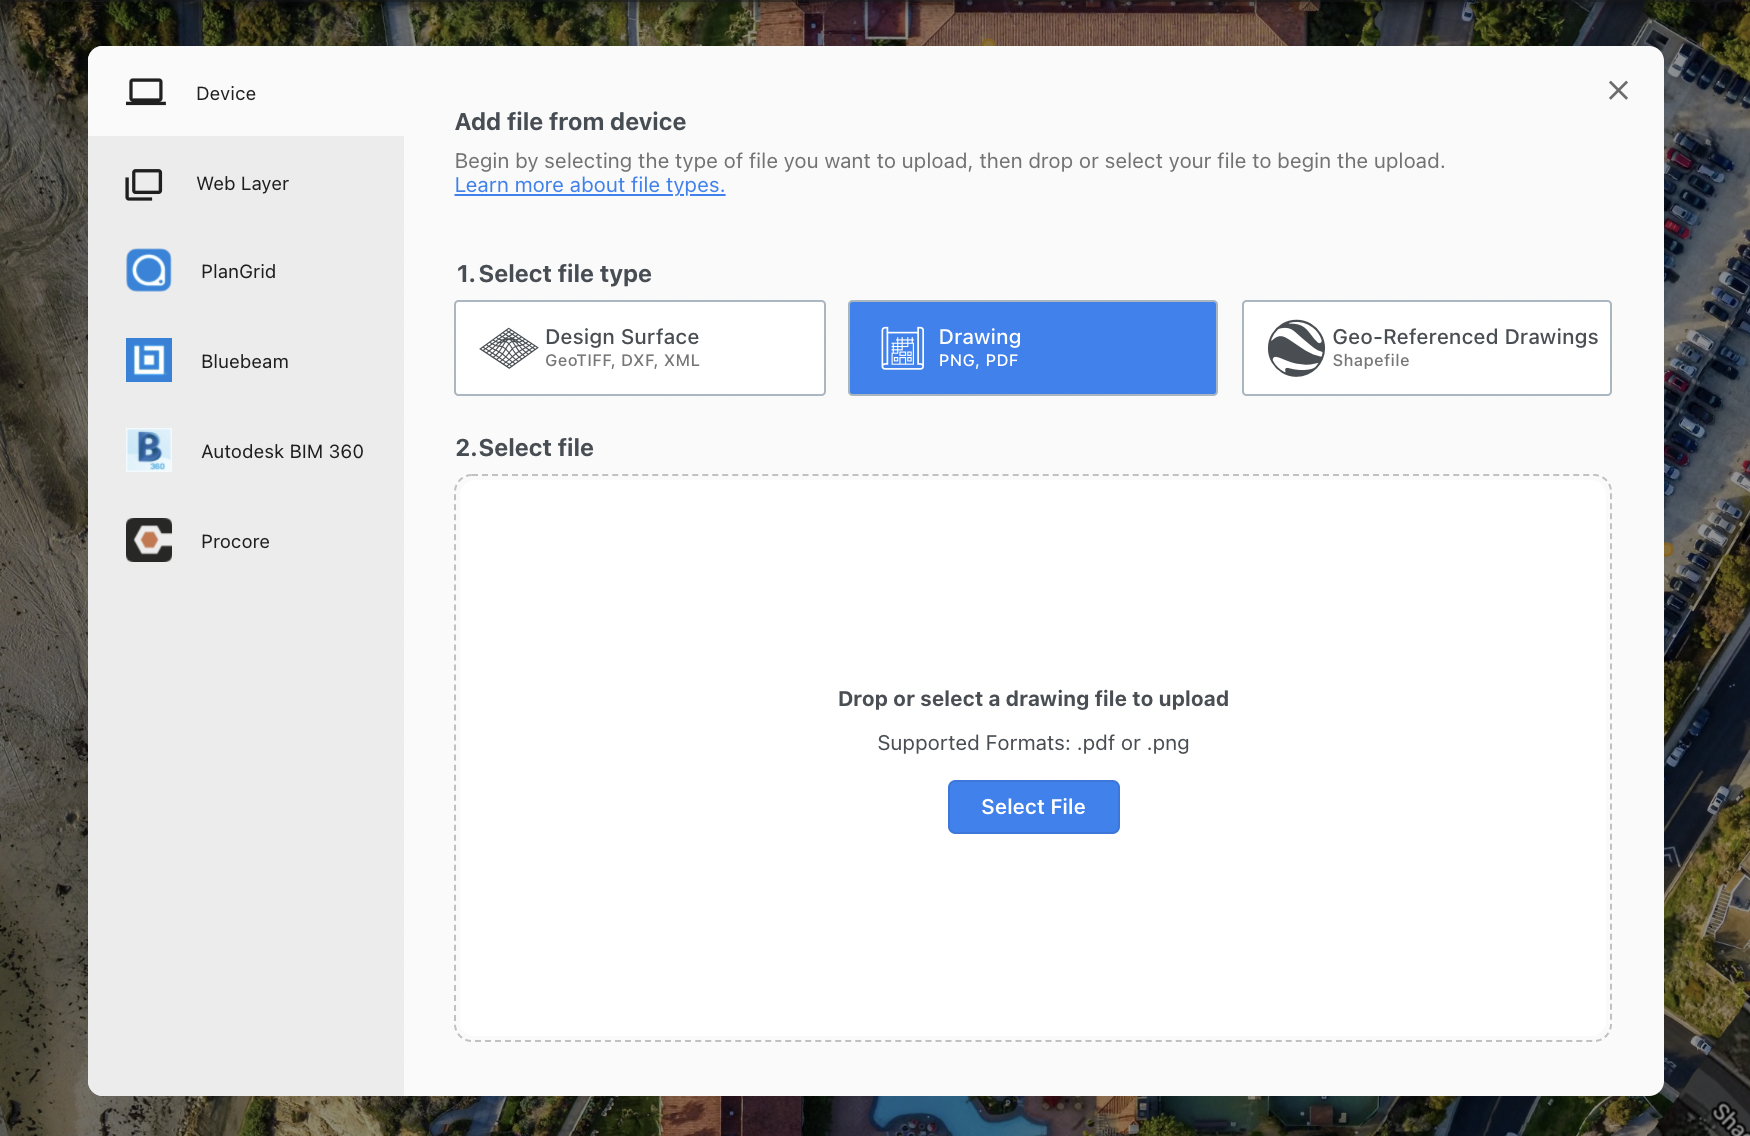
Task: Select Geo-Referenced Drawings Shapefile type
Action: click(1427, 348)
